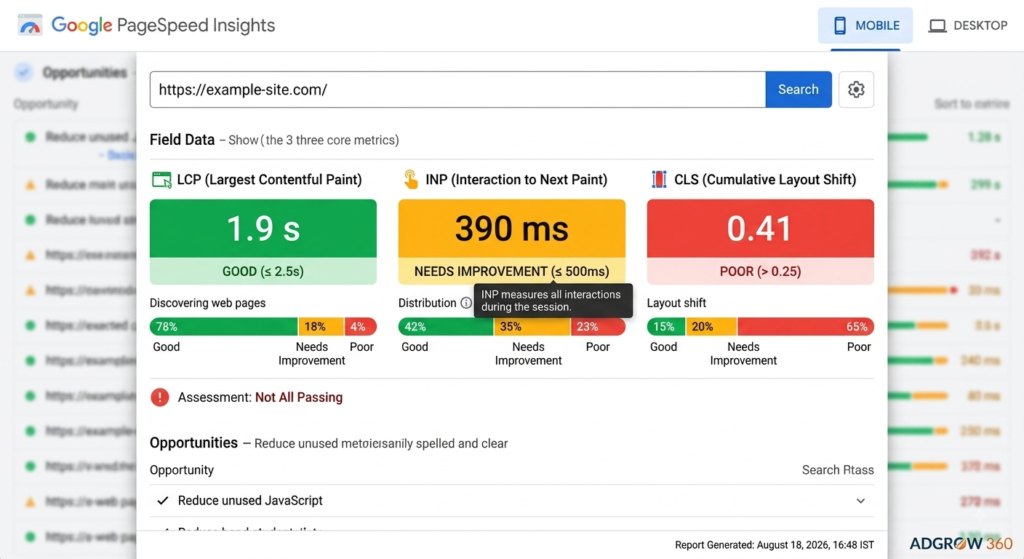Image resolution: width=1024 pixels, height=559 pixels.
Task: Click the LCP 1.9 s score card
Action: [x=263, y=242]
